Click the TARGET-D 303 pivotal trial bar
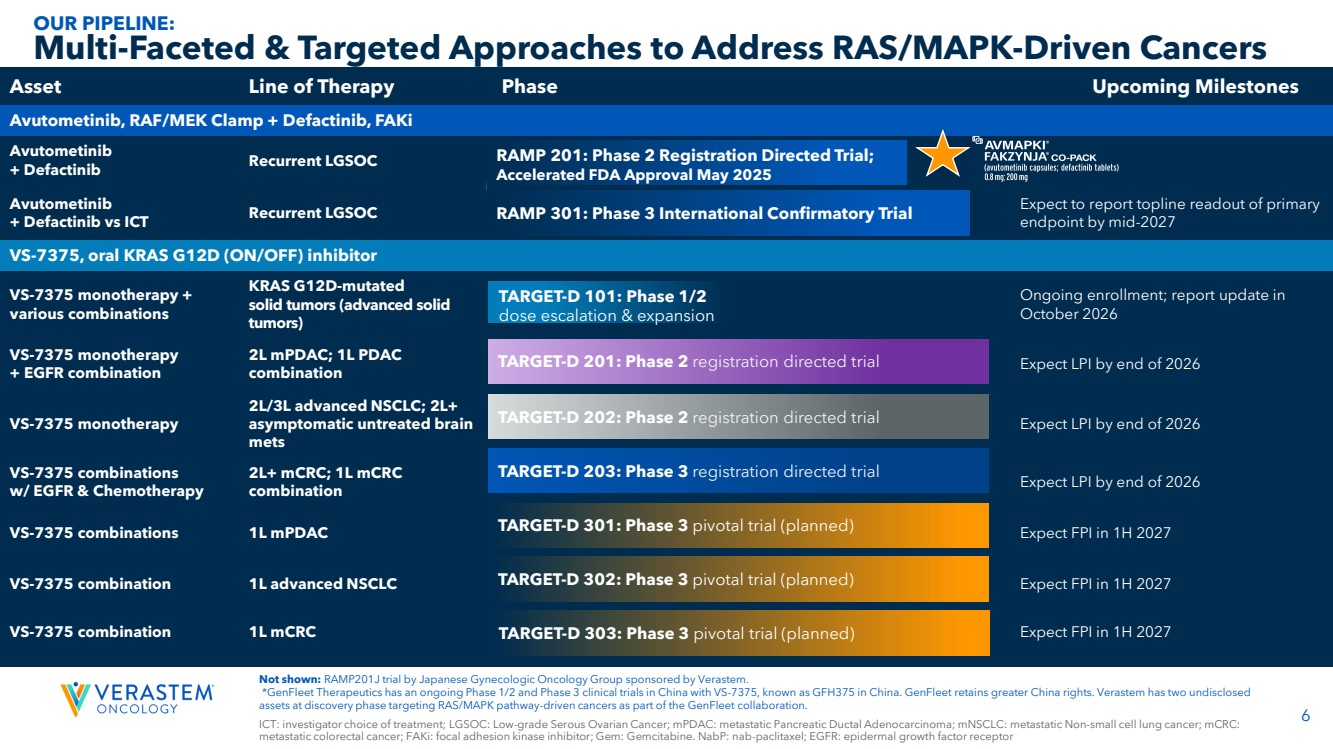Screen dimensions: 1333x749 pyautogui.click(x=738, y=633)
